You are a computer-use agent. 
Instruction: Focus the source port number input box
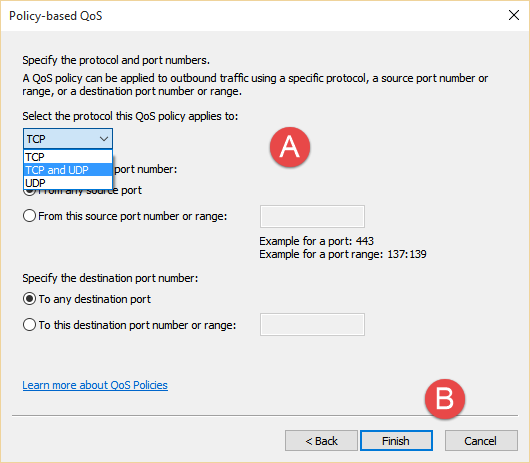[x=312, y=216]
